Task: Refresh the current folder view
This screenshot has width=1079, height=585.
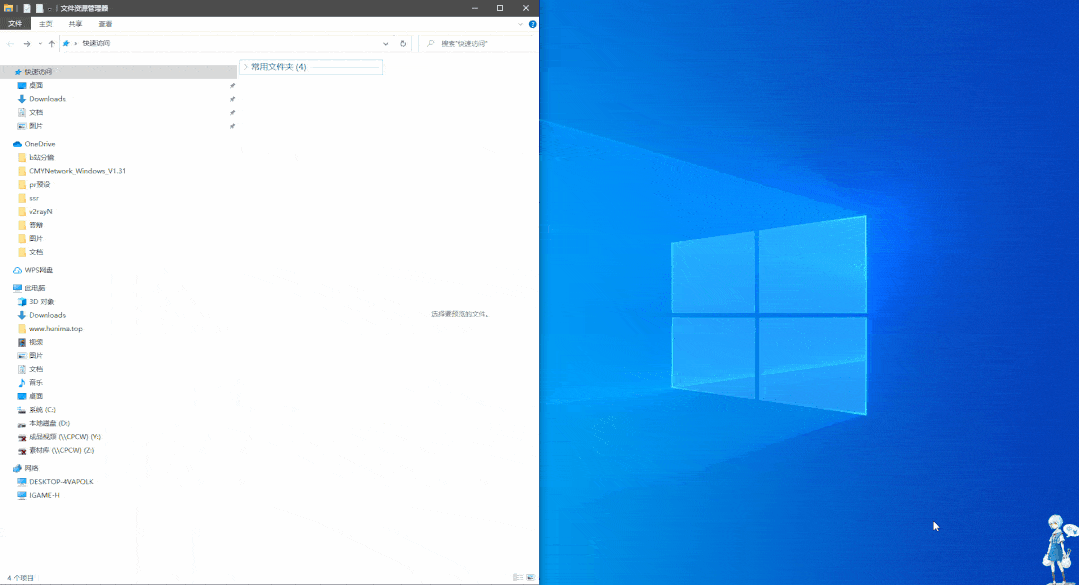Action: (403, 43)
